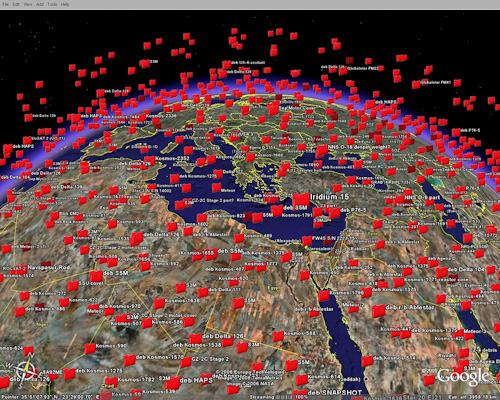The width and height of the screenshot is (500, 400).
Task: Select the CZ-2C Stage 2 marker icon
Action: point(186,362)
